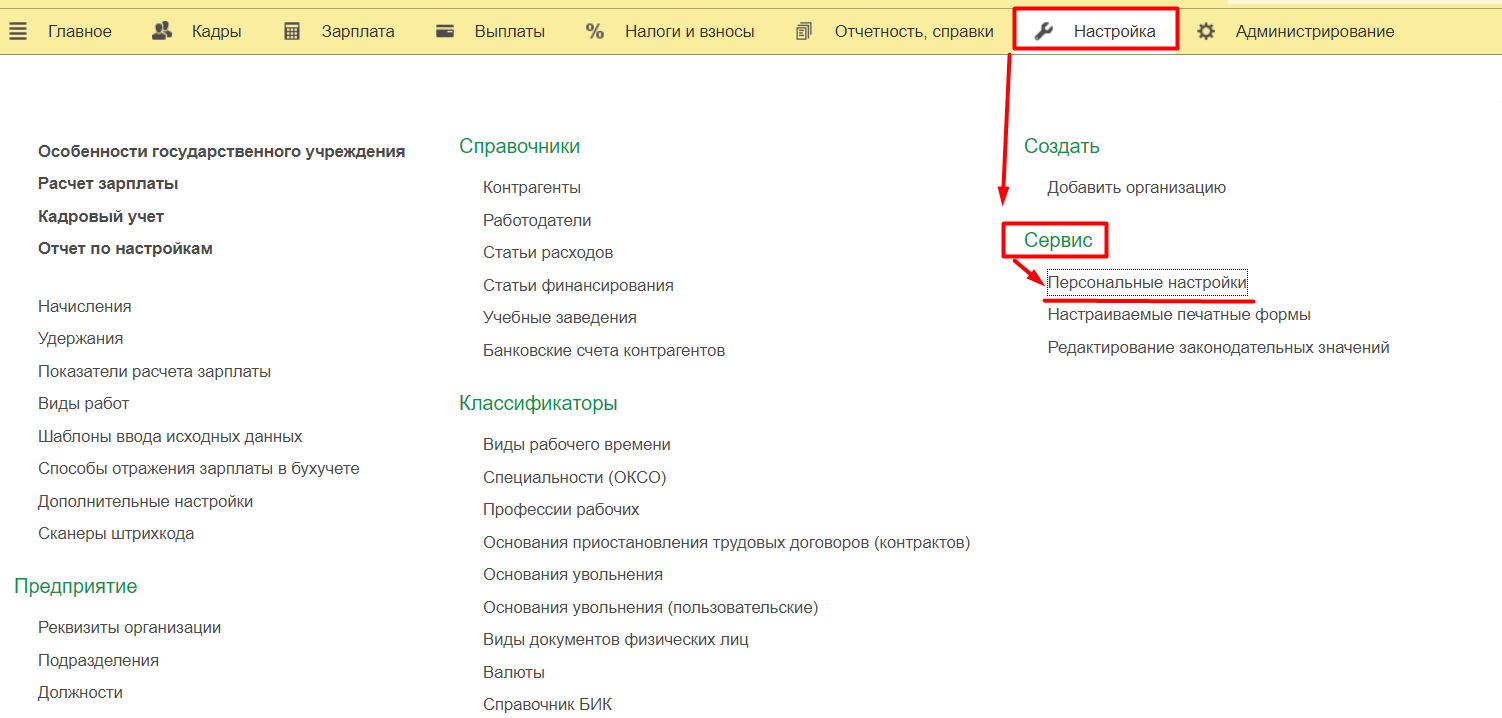Screen dimensions: 1502x718
Task: Open Настраиваемые печатные формы
Action: point(1179,314)
